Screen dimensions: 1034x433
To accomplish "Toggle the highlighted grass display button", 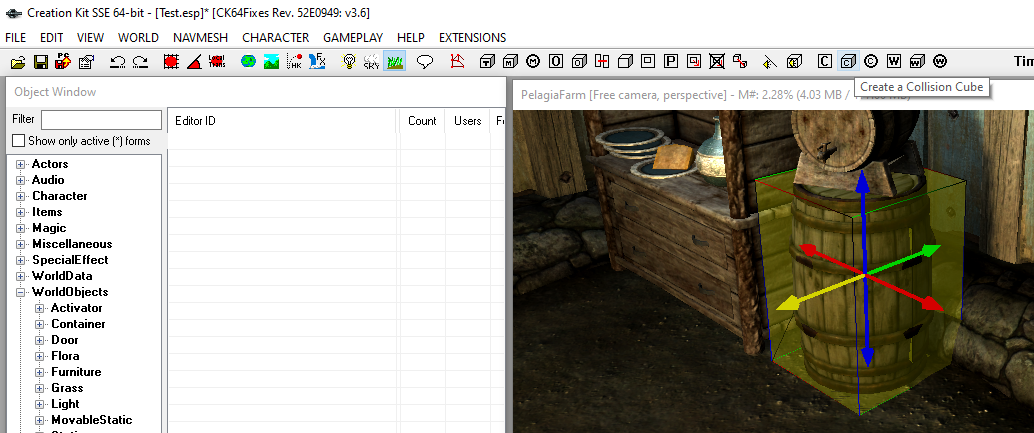I will pyautogui.click(x=394, y=62).
